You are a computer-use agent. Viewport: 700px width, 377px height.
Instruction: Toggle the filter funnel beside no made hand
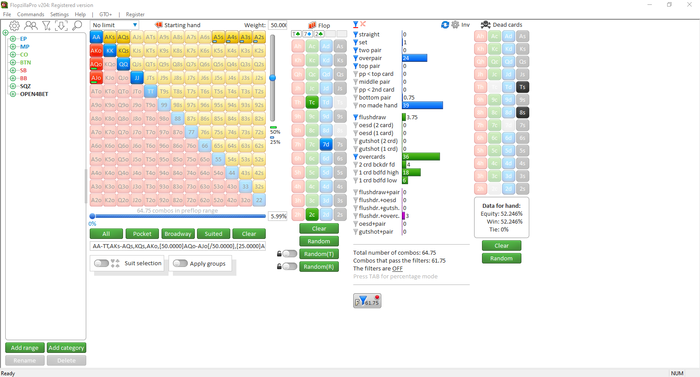click(355, 105)
